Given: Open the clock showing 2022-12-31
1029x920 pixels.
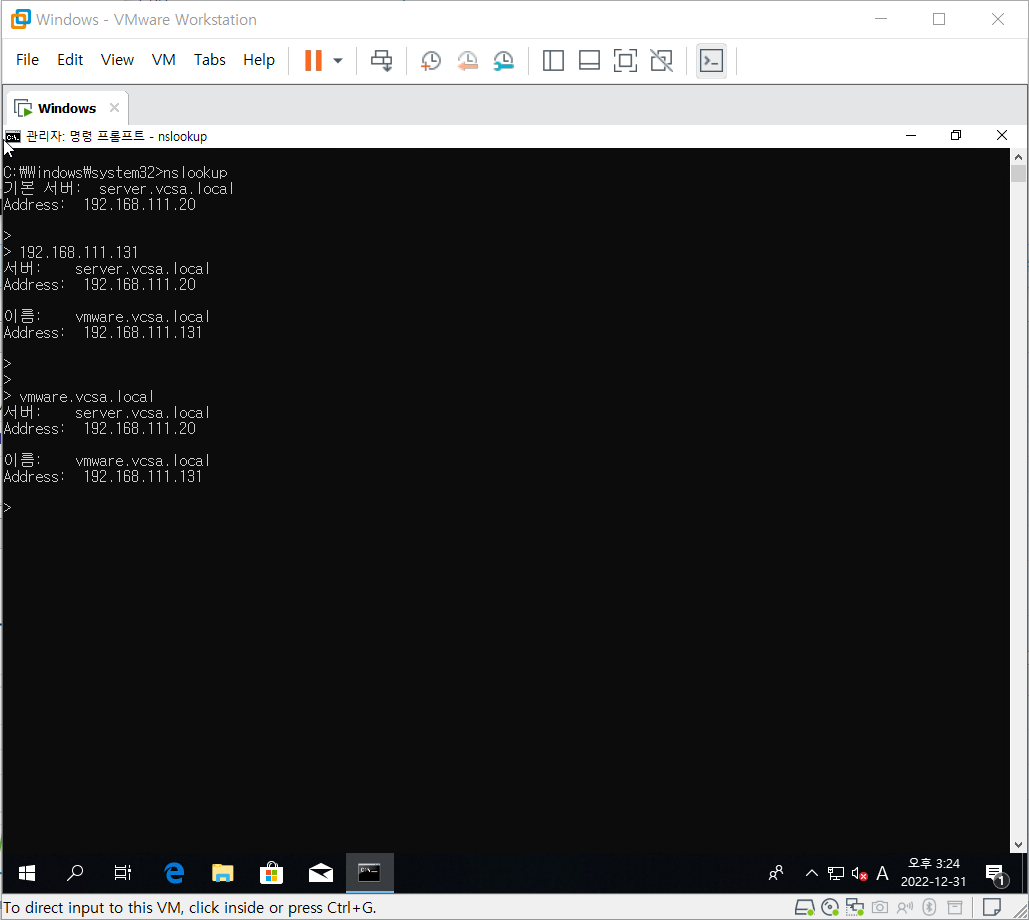Looking at the screenshot, I should [933, 873].
